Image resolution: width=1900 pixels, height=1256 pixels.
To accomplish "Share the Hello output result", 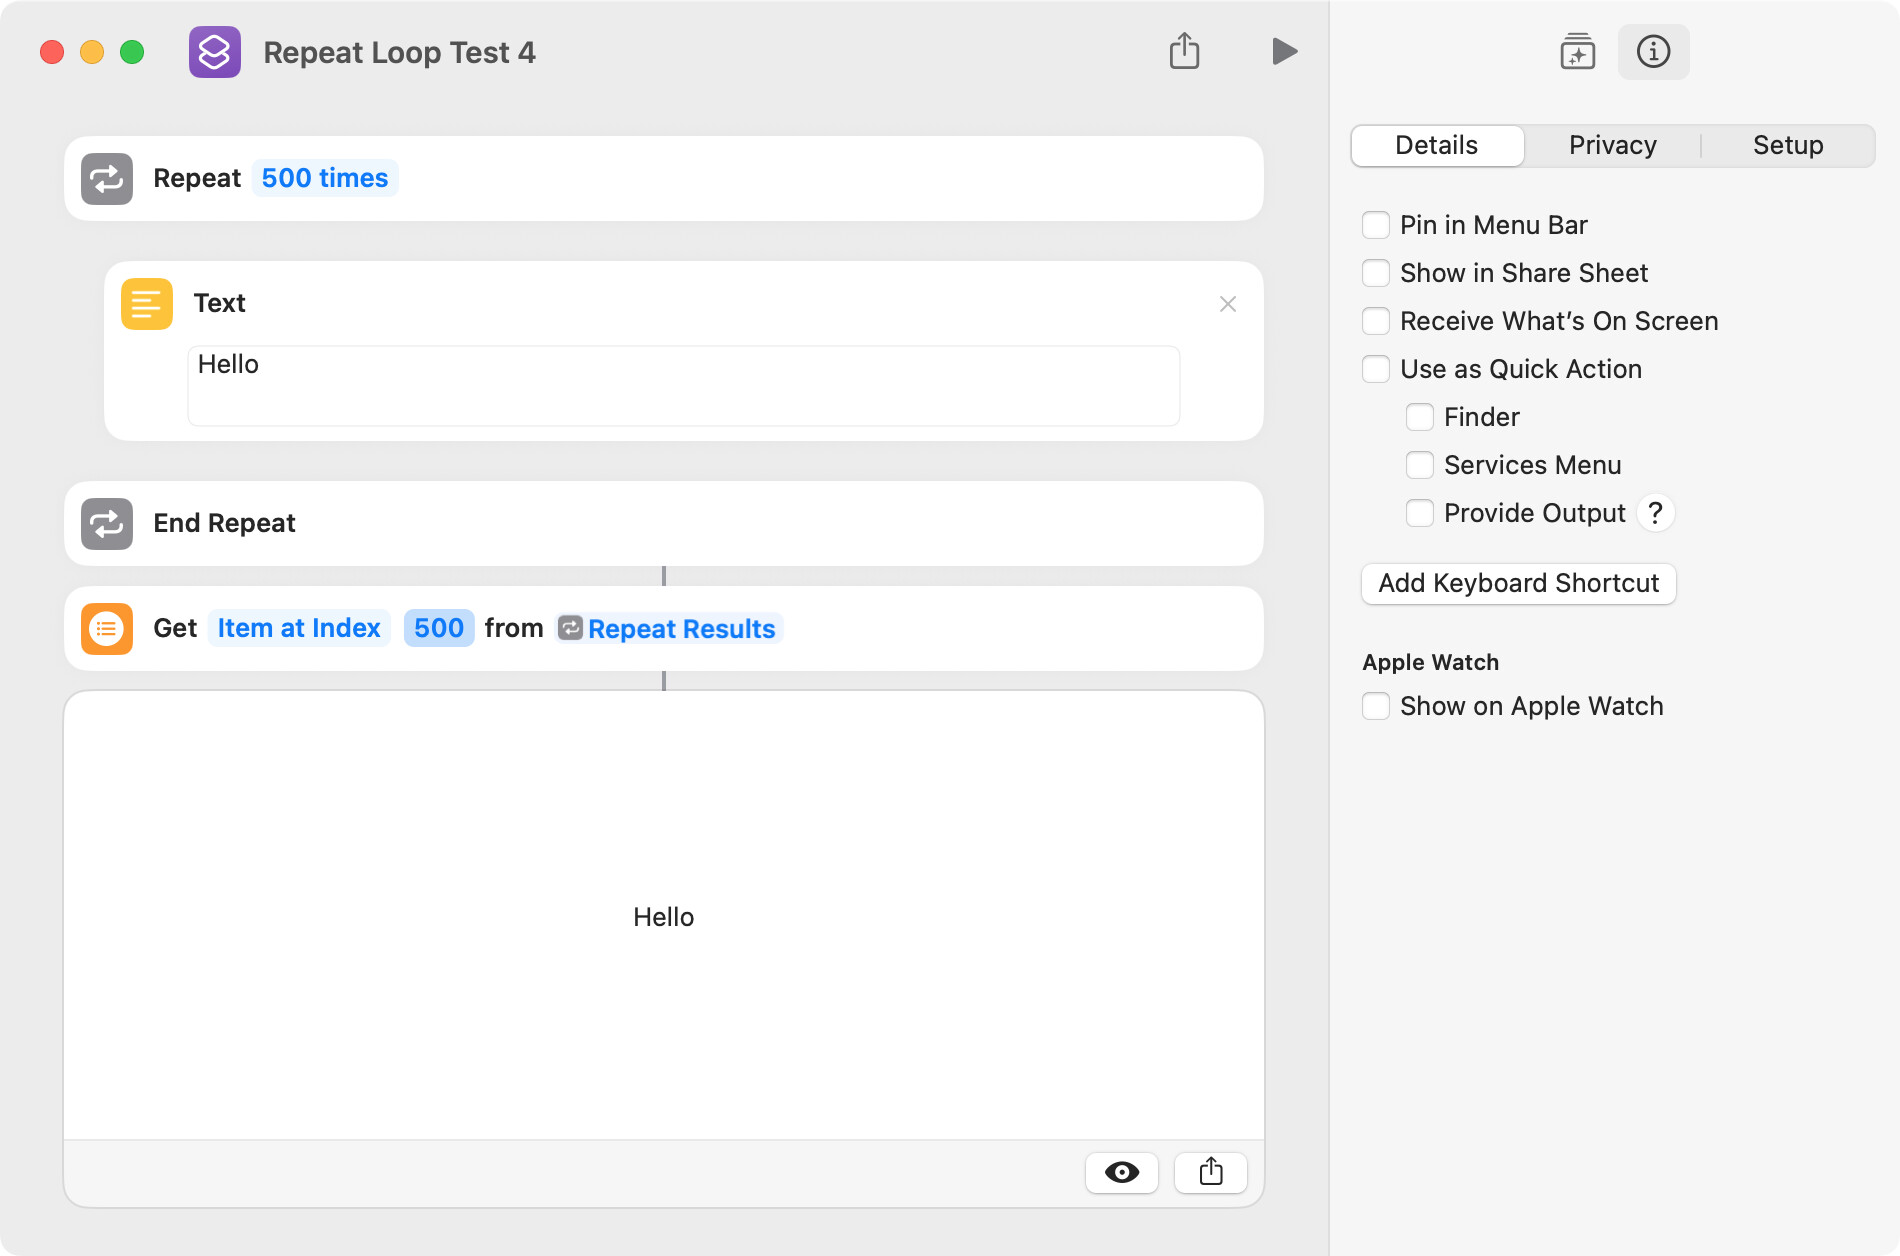I will pos(1211,1172).
